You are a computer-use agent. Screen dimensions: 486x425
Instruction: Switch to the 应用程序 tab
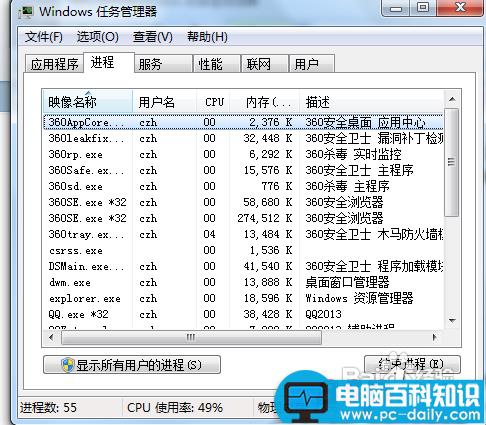tap(54, 64)
